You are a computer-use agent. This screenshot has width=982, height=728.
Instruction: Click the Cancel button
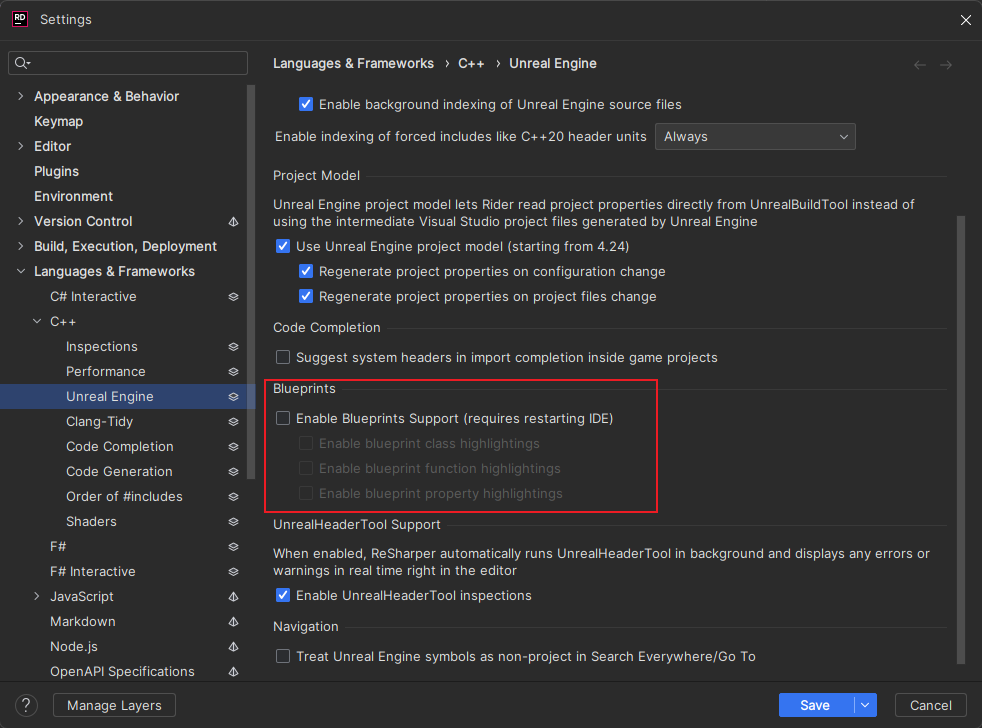pyautogui.click(x=931, y=705)
